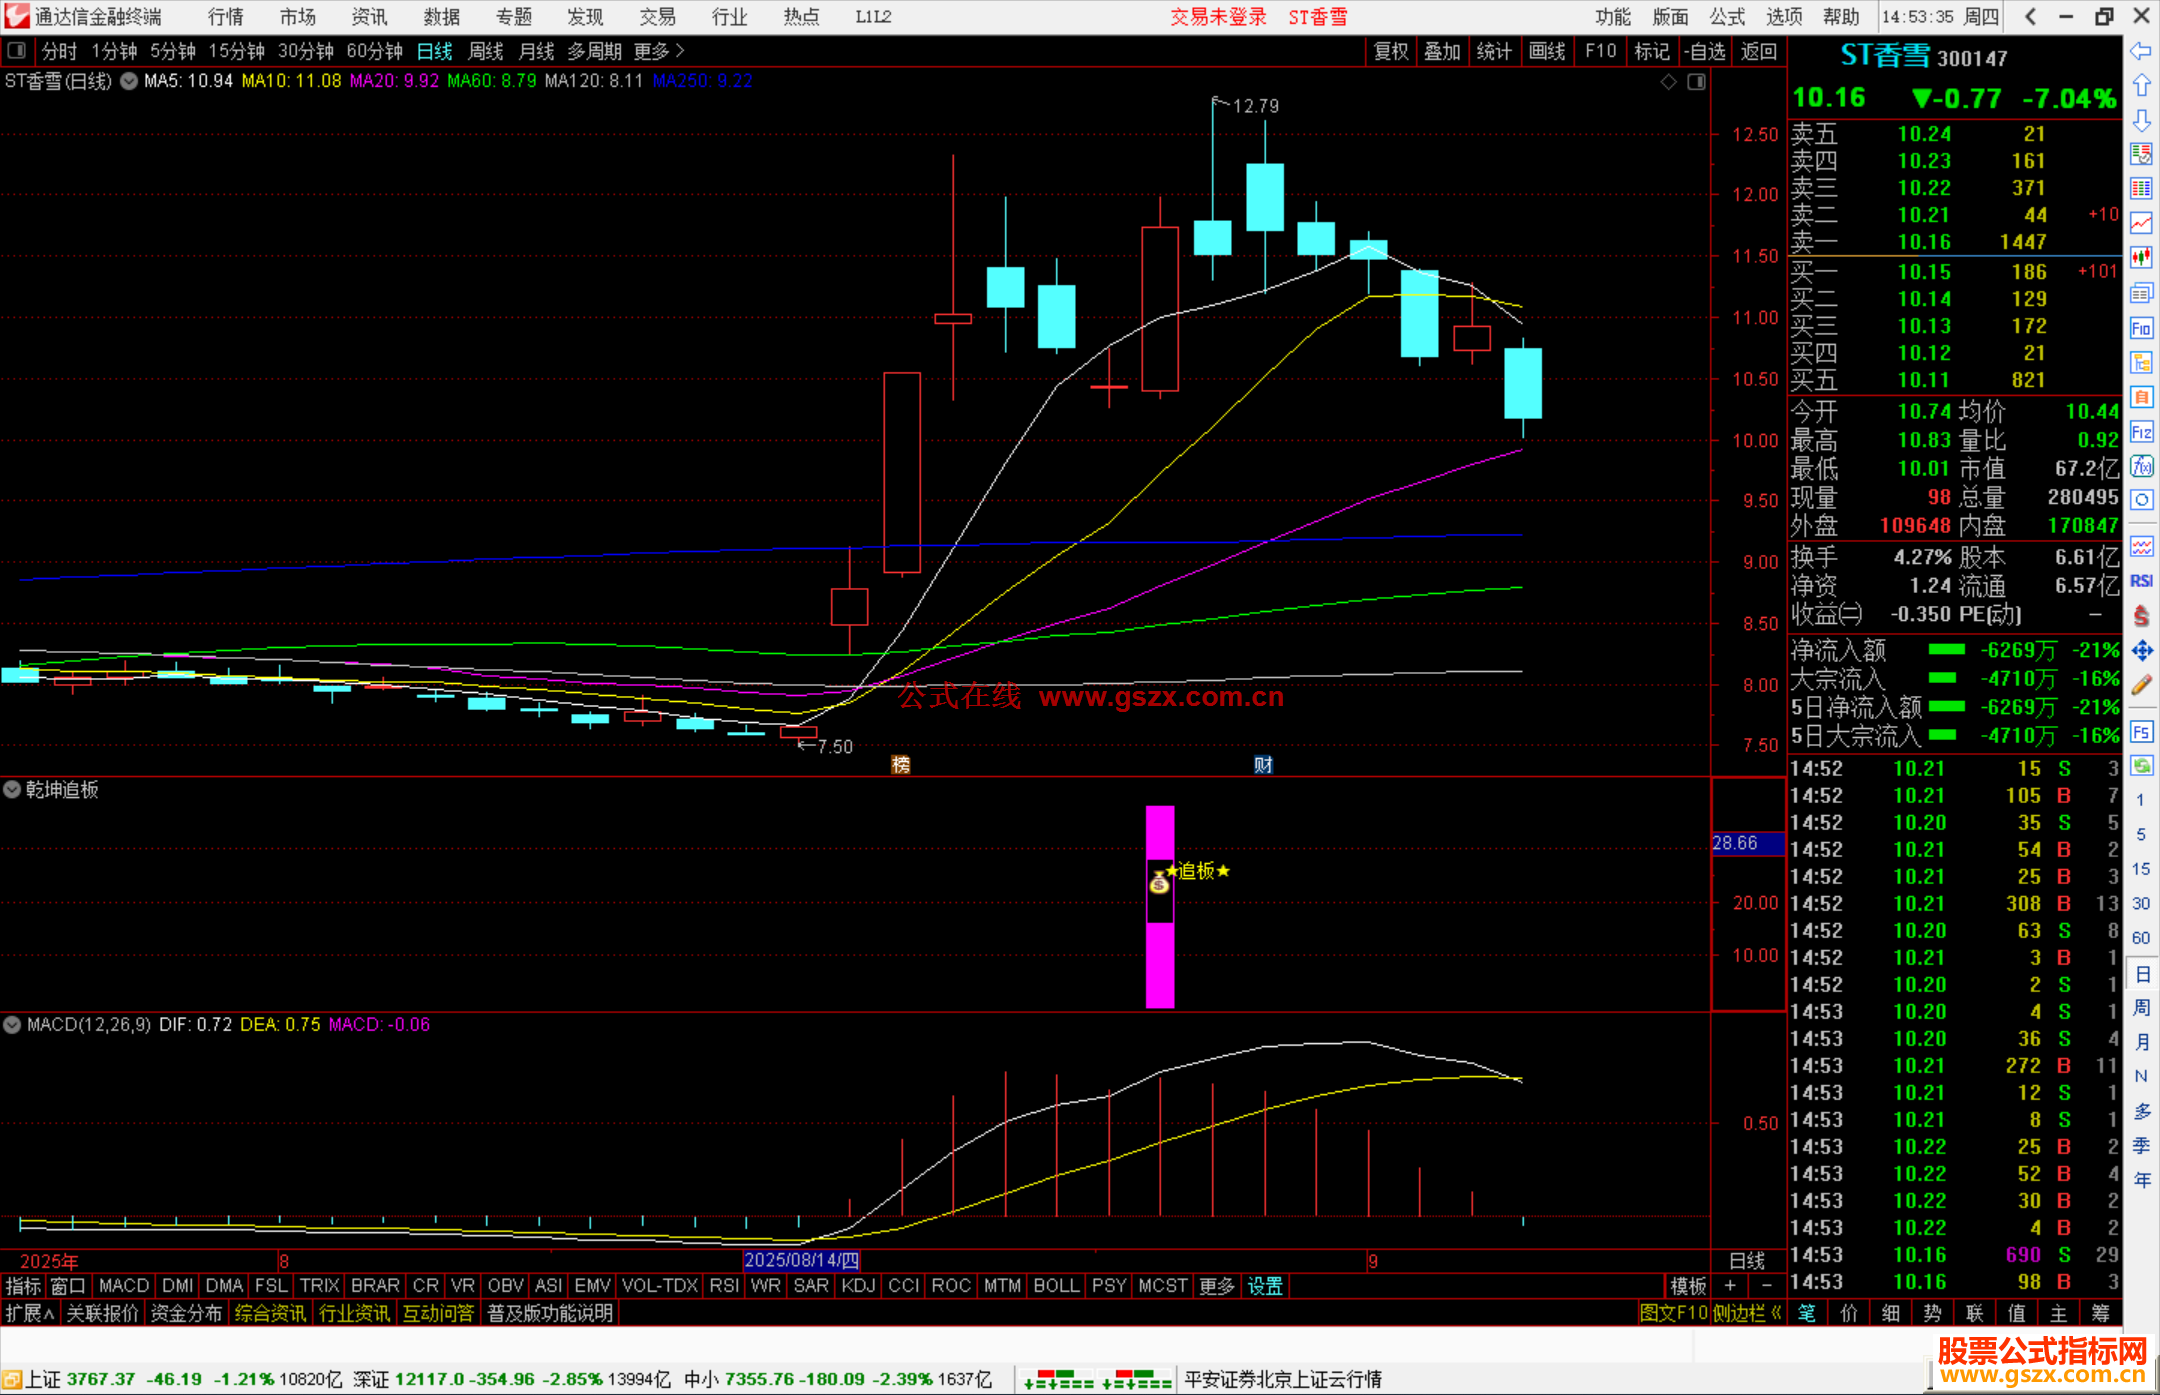Expand the MACD(12,26,9) indicator dropdown

[x=12, y=1025]
